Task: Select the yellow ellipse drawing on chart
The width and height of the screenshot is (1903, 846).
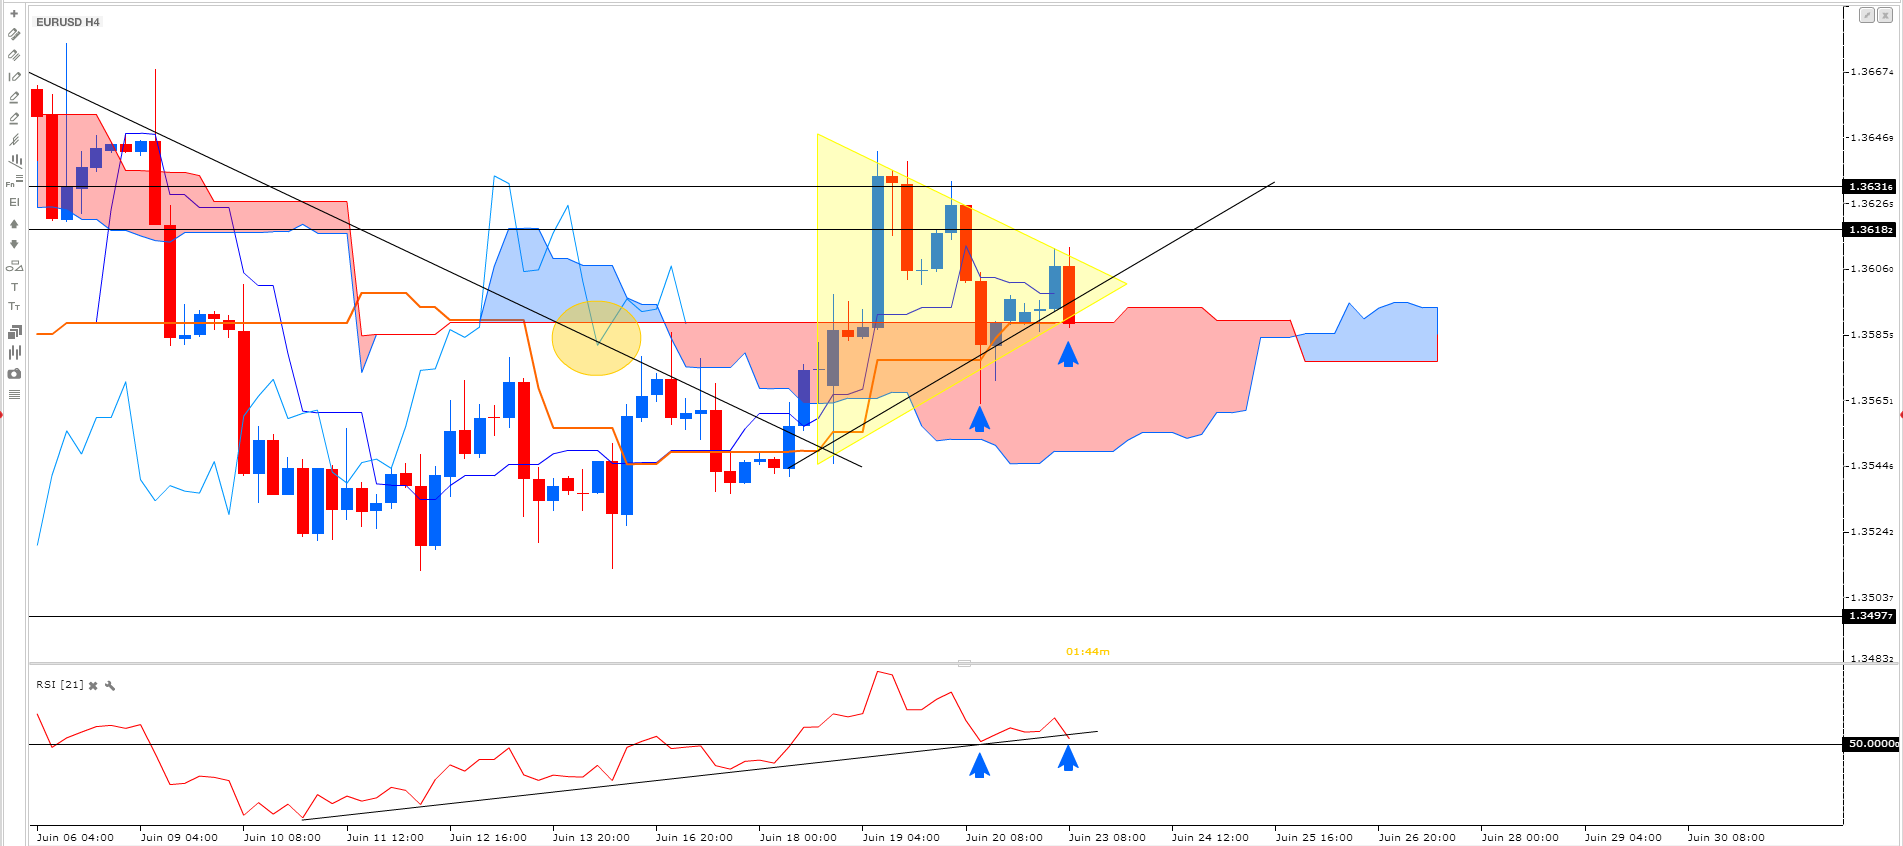Action: tap(596, 338)
